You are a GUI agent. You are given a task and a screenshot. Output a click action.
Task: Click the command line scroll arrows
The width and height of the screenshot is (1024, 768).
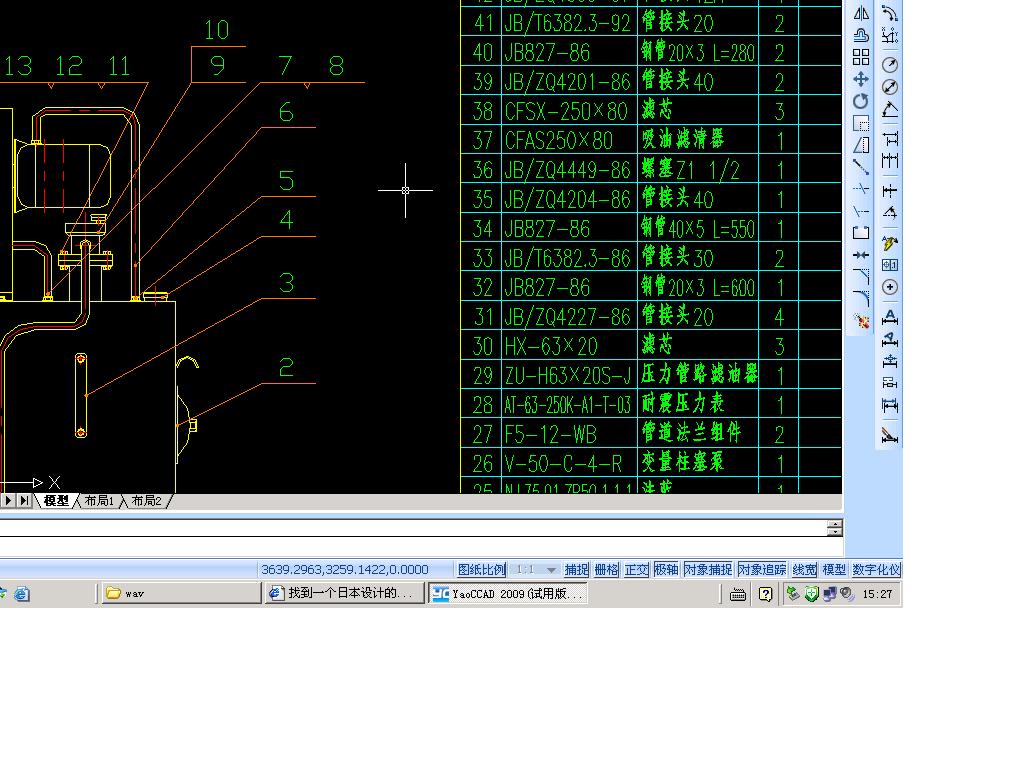(x=834, y=528)
